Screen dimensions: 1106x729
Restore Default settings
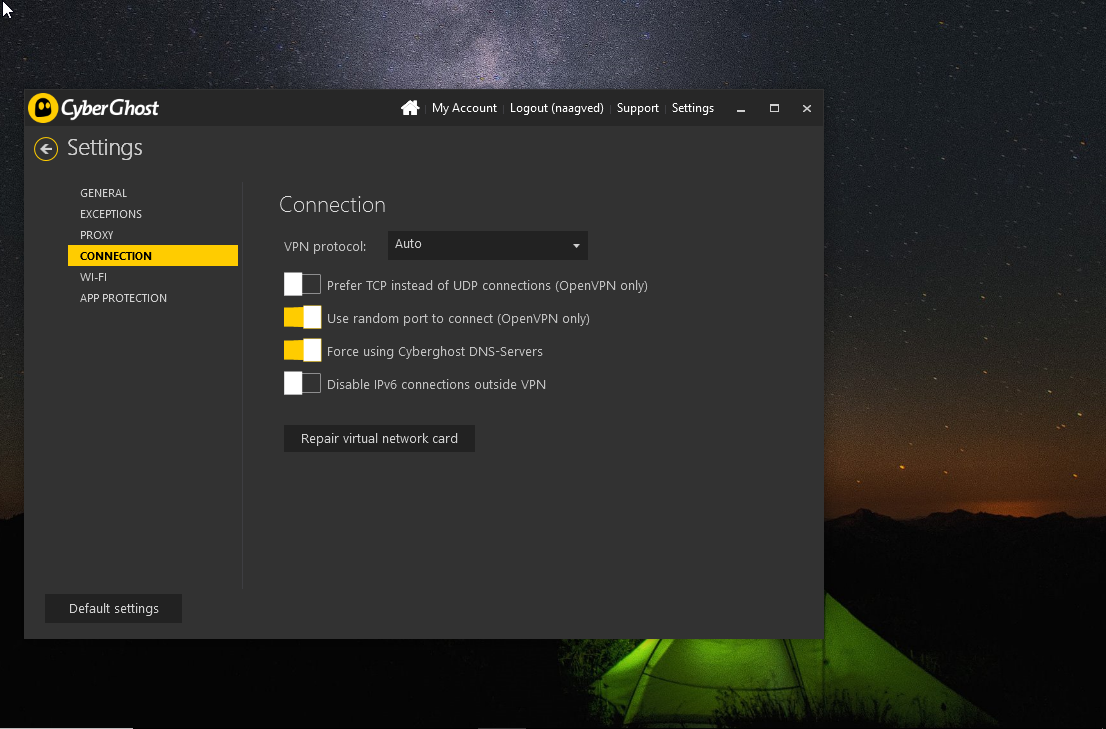click(x=114, y=608)
